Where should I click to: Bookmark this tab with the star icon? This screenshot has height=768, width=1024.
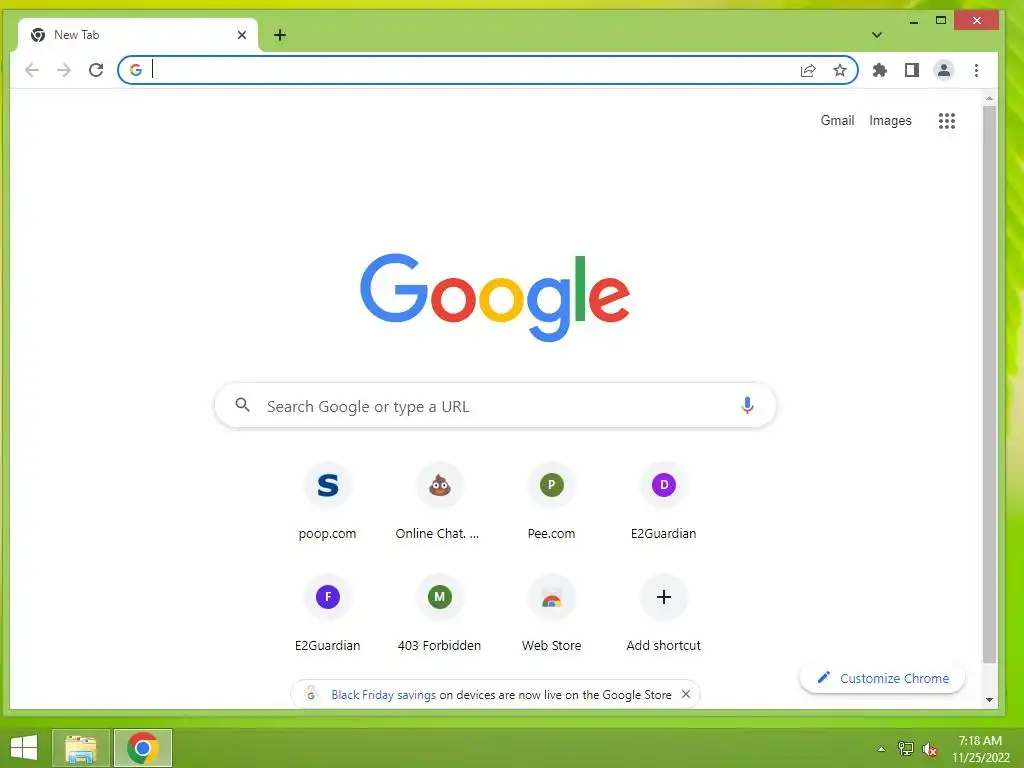click(840, 70)
